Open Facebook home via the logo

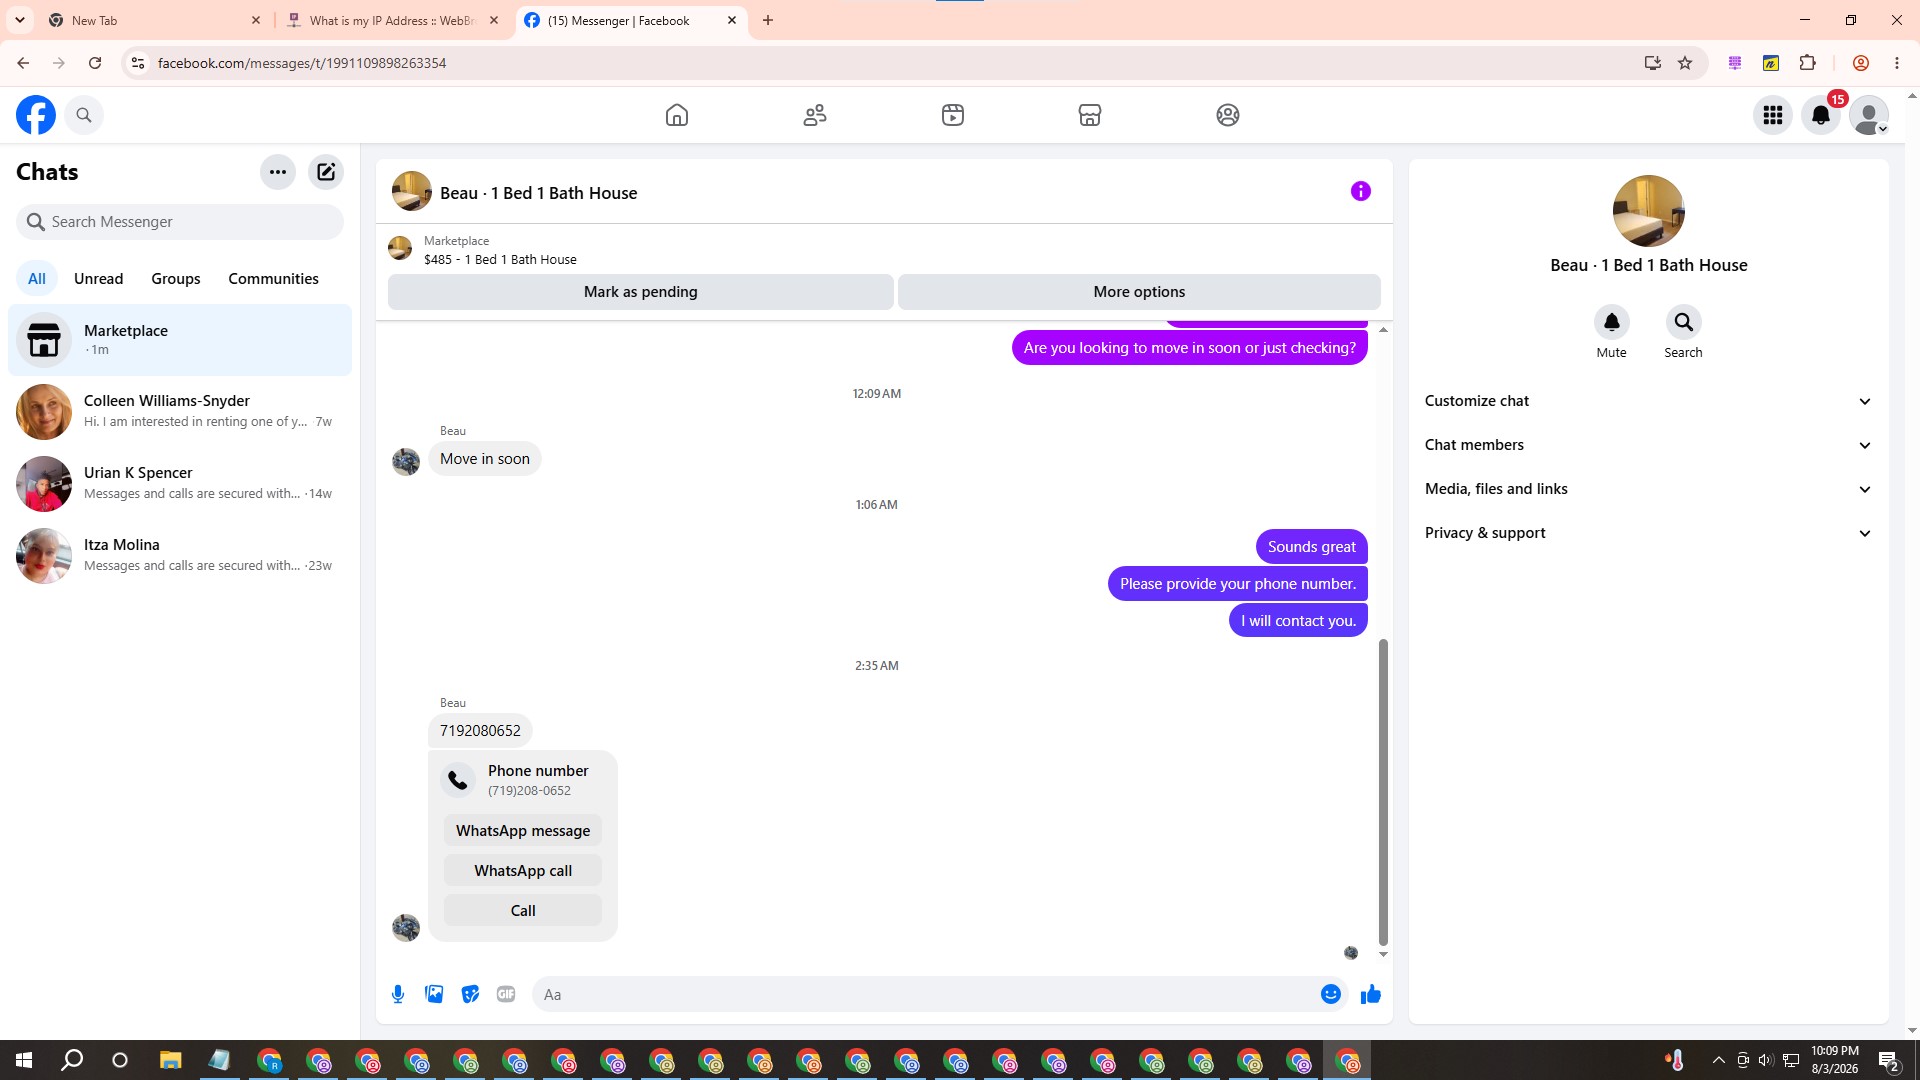[x=36, y=115]
